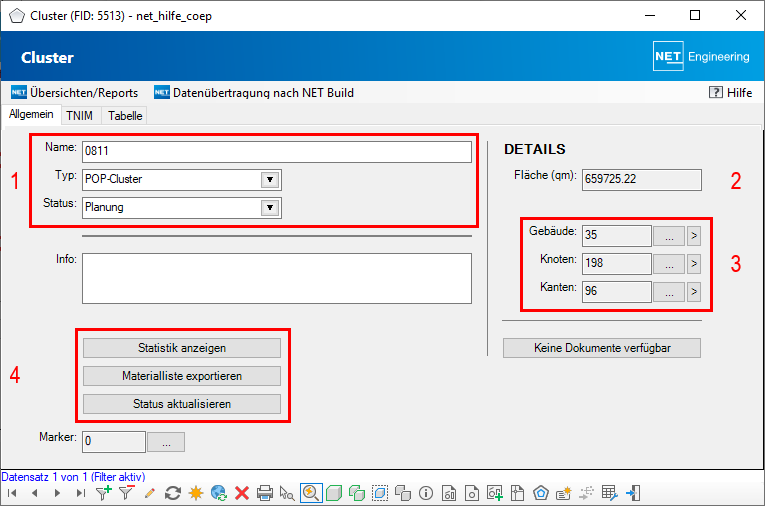
Task: Open the Übersichten/Reports menu
Action: tap(75, 93)
